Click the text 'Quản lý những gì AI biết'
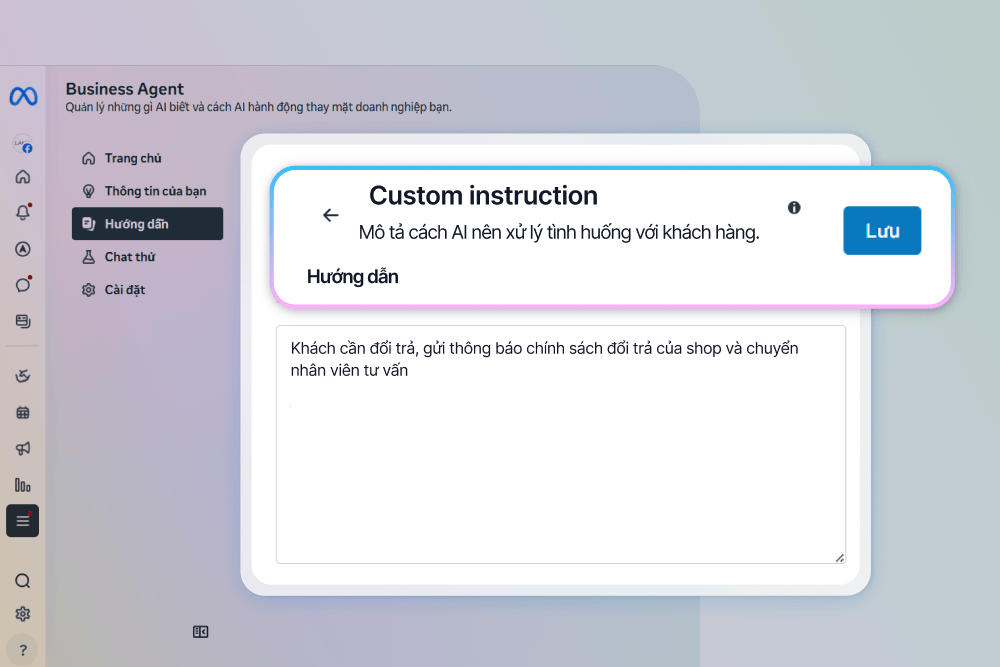The image size is (1000, 667). [128, 107]
